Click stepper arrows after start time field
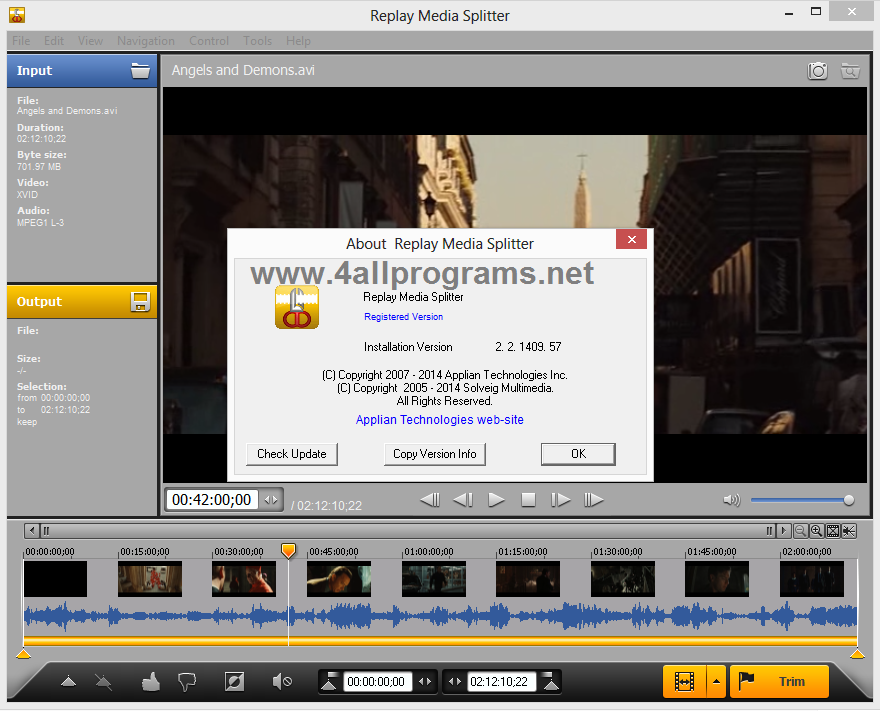Screen dimensions: 880x711 (x=425, y=682)
